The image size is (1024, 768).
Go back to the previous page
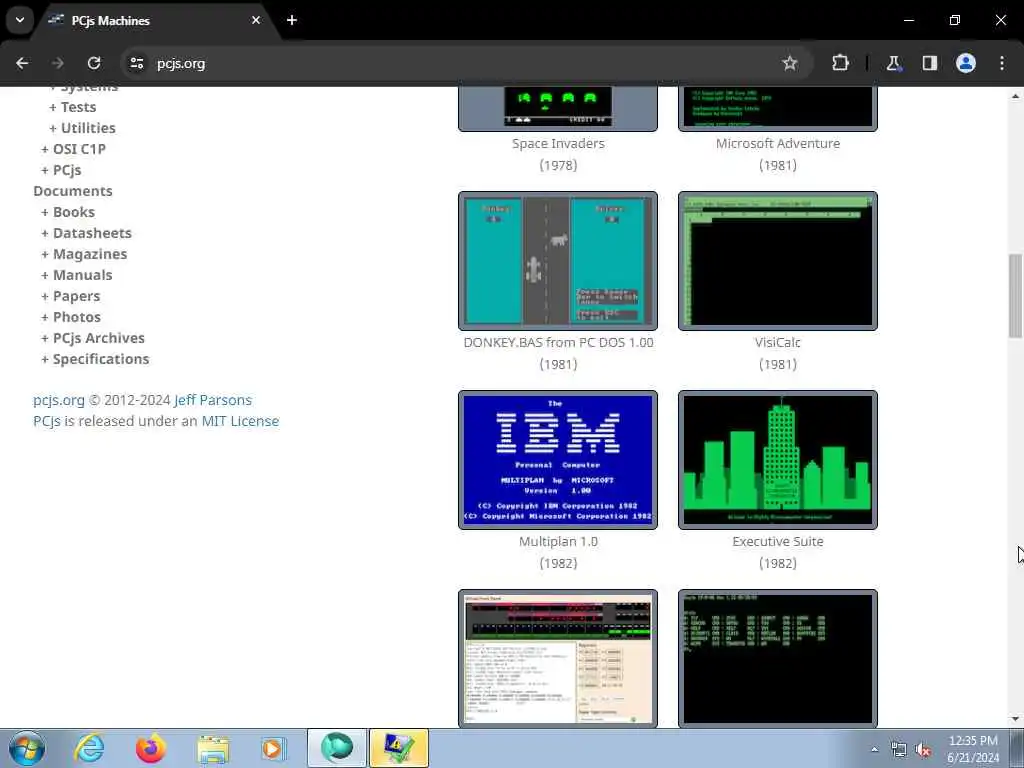coord(22,63)
